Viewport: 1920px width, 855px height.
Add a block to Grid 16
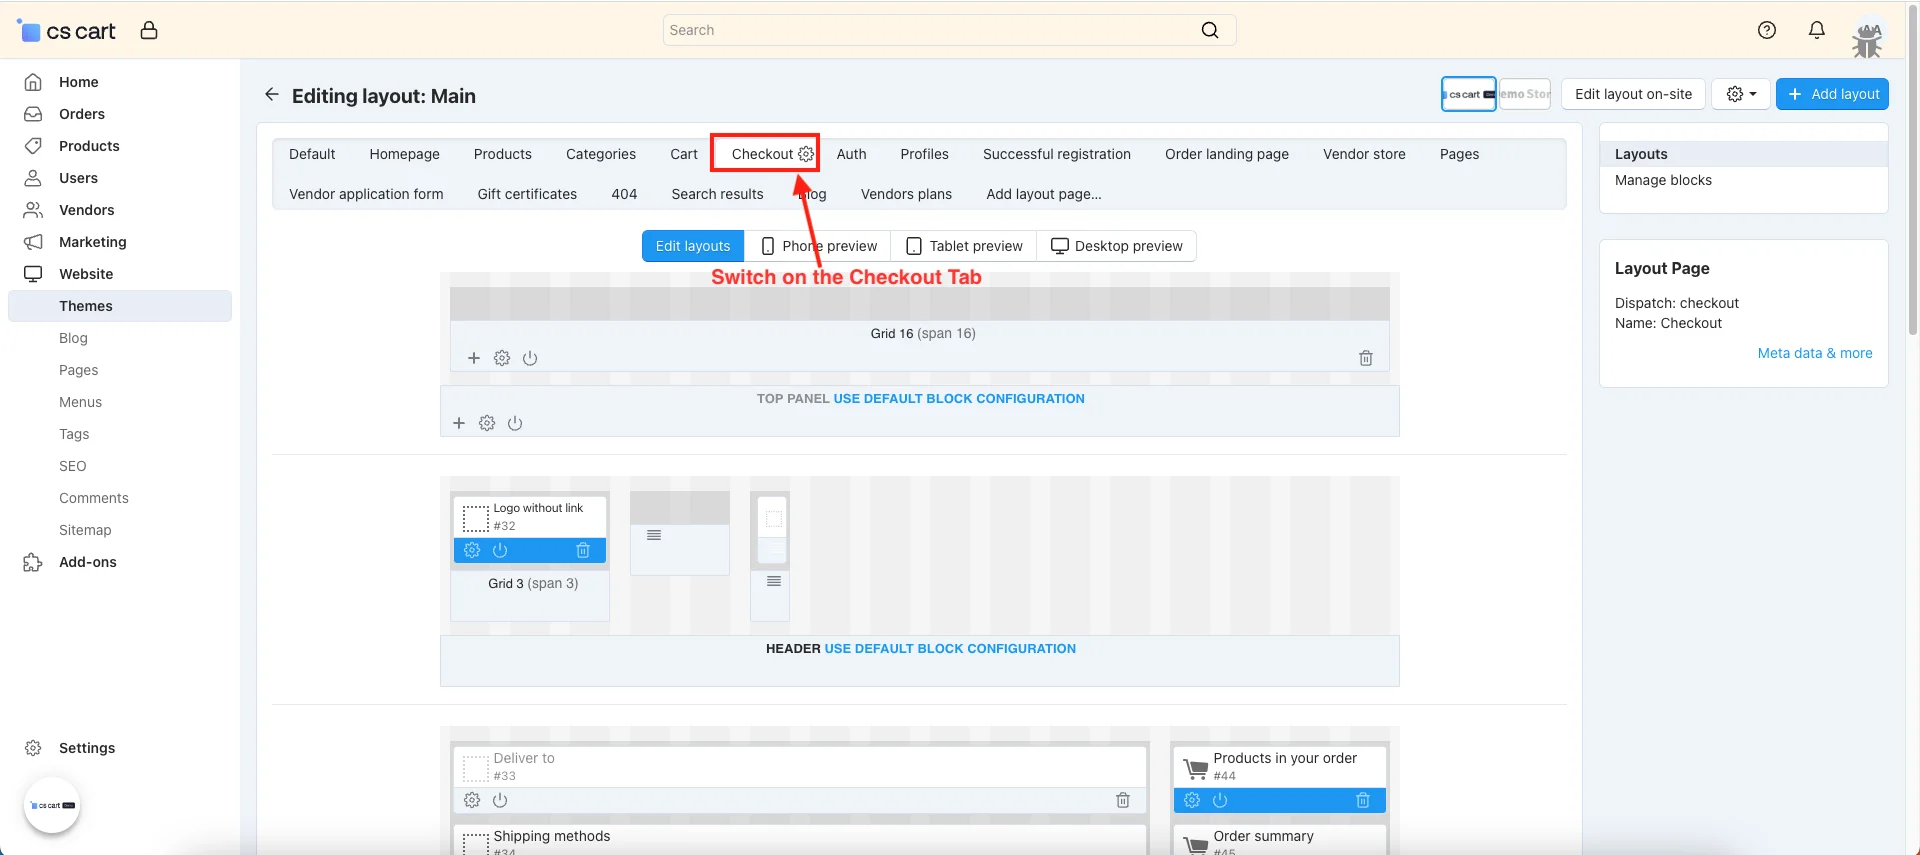(474, 358)
